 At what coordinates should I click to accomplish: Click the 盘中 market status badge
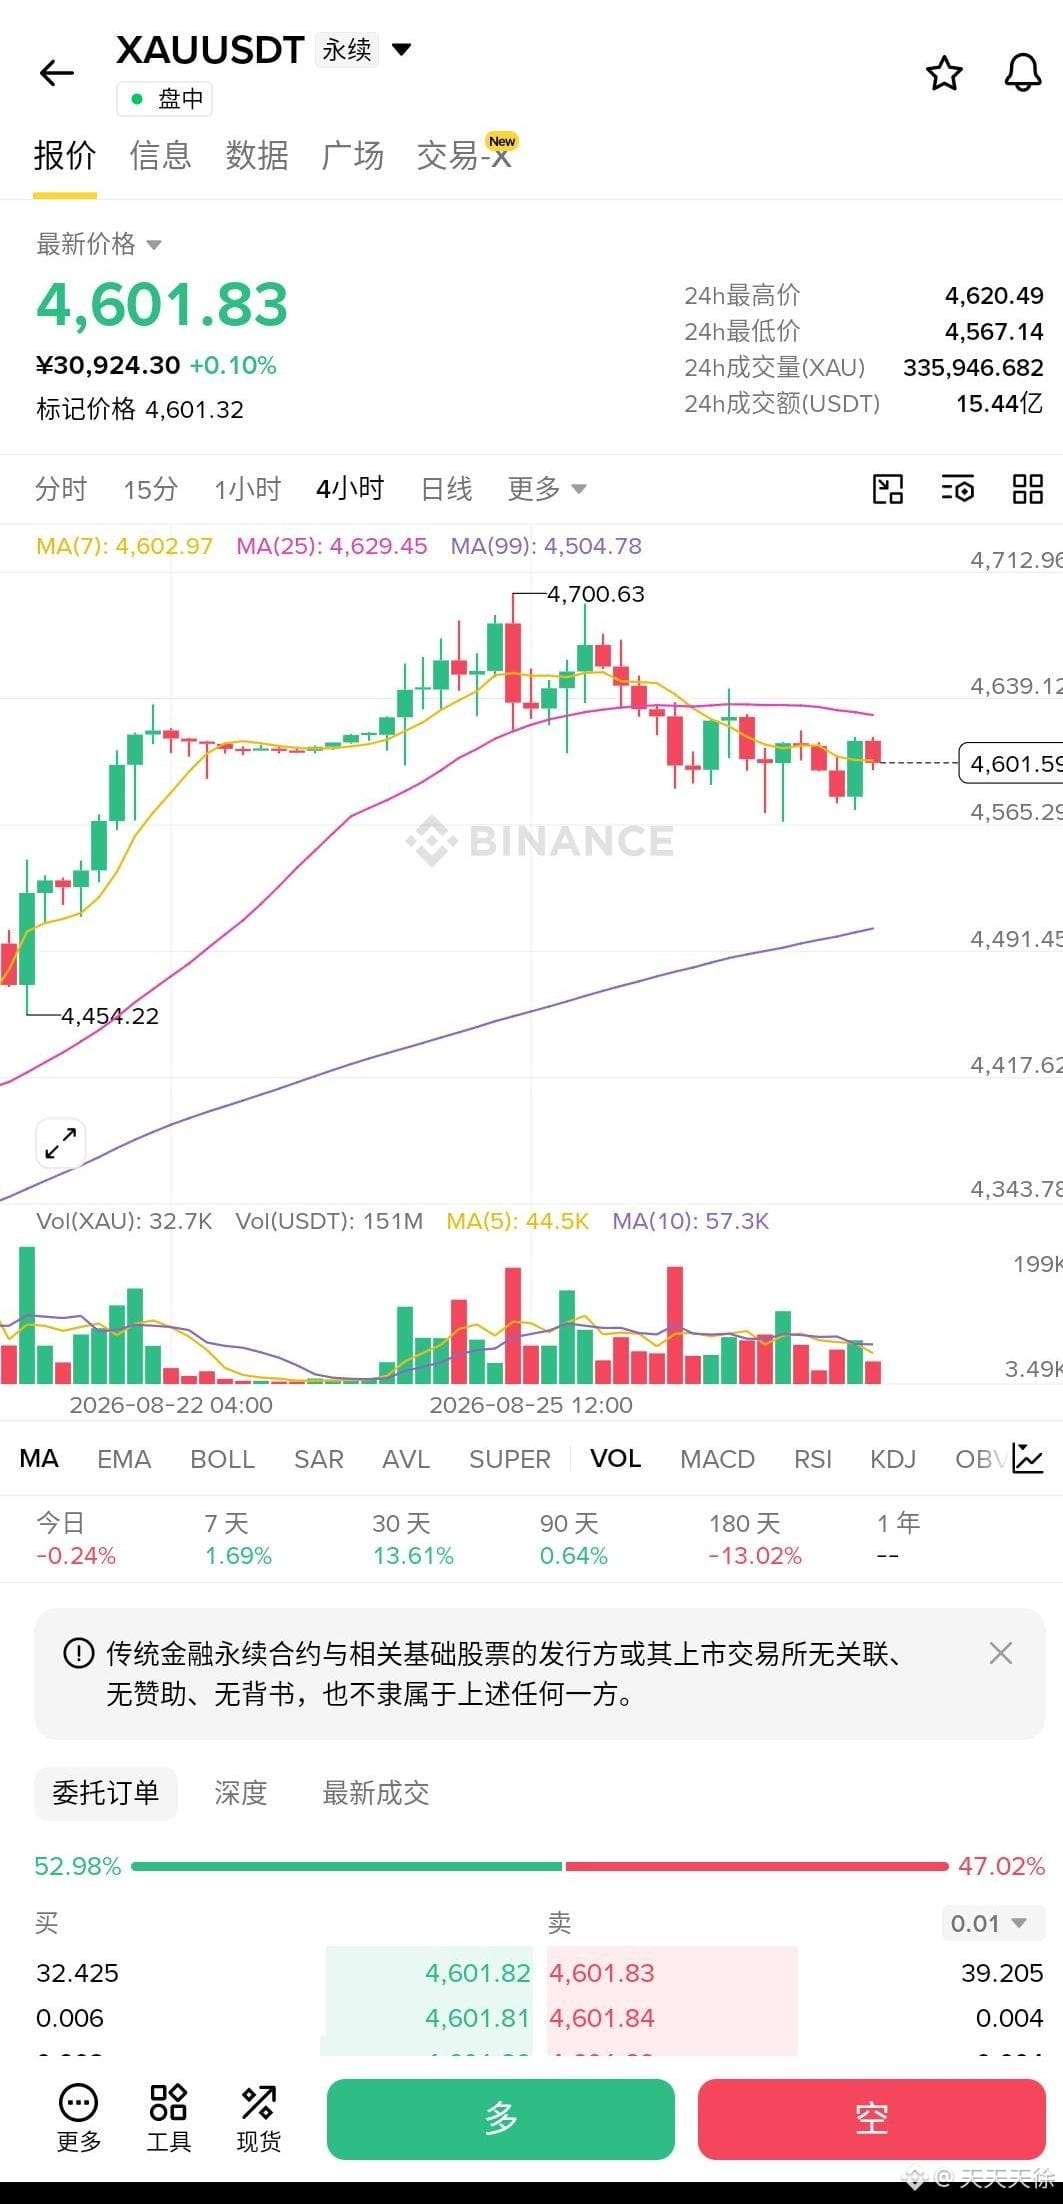pos(165,99)
